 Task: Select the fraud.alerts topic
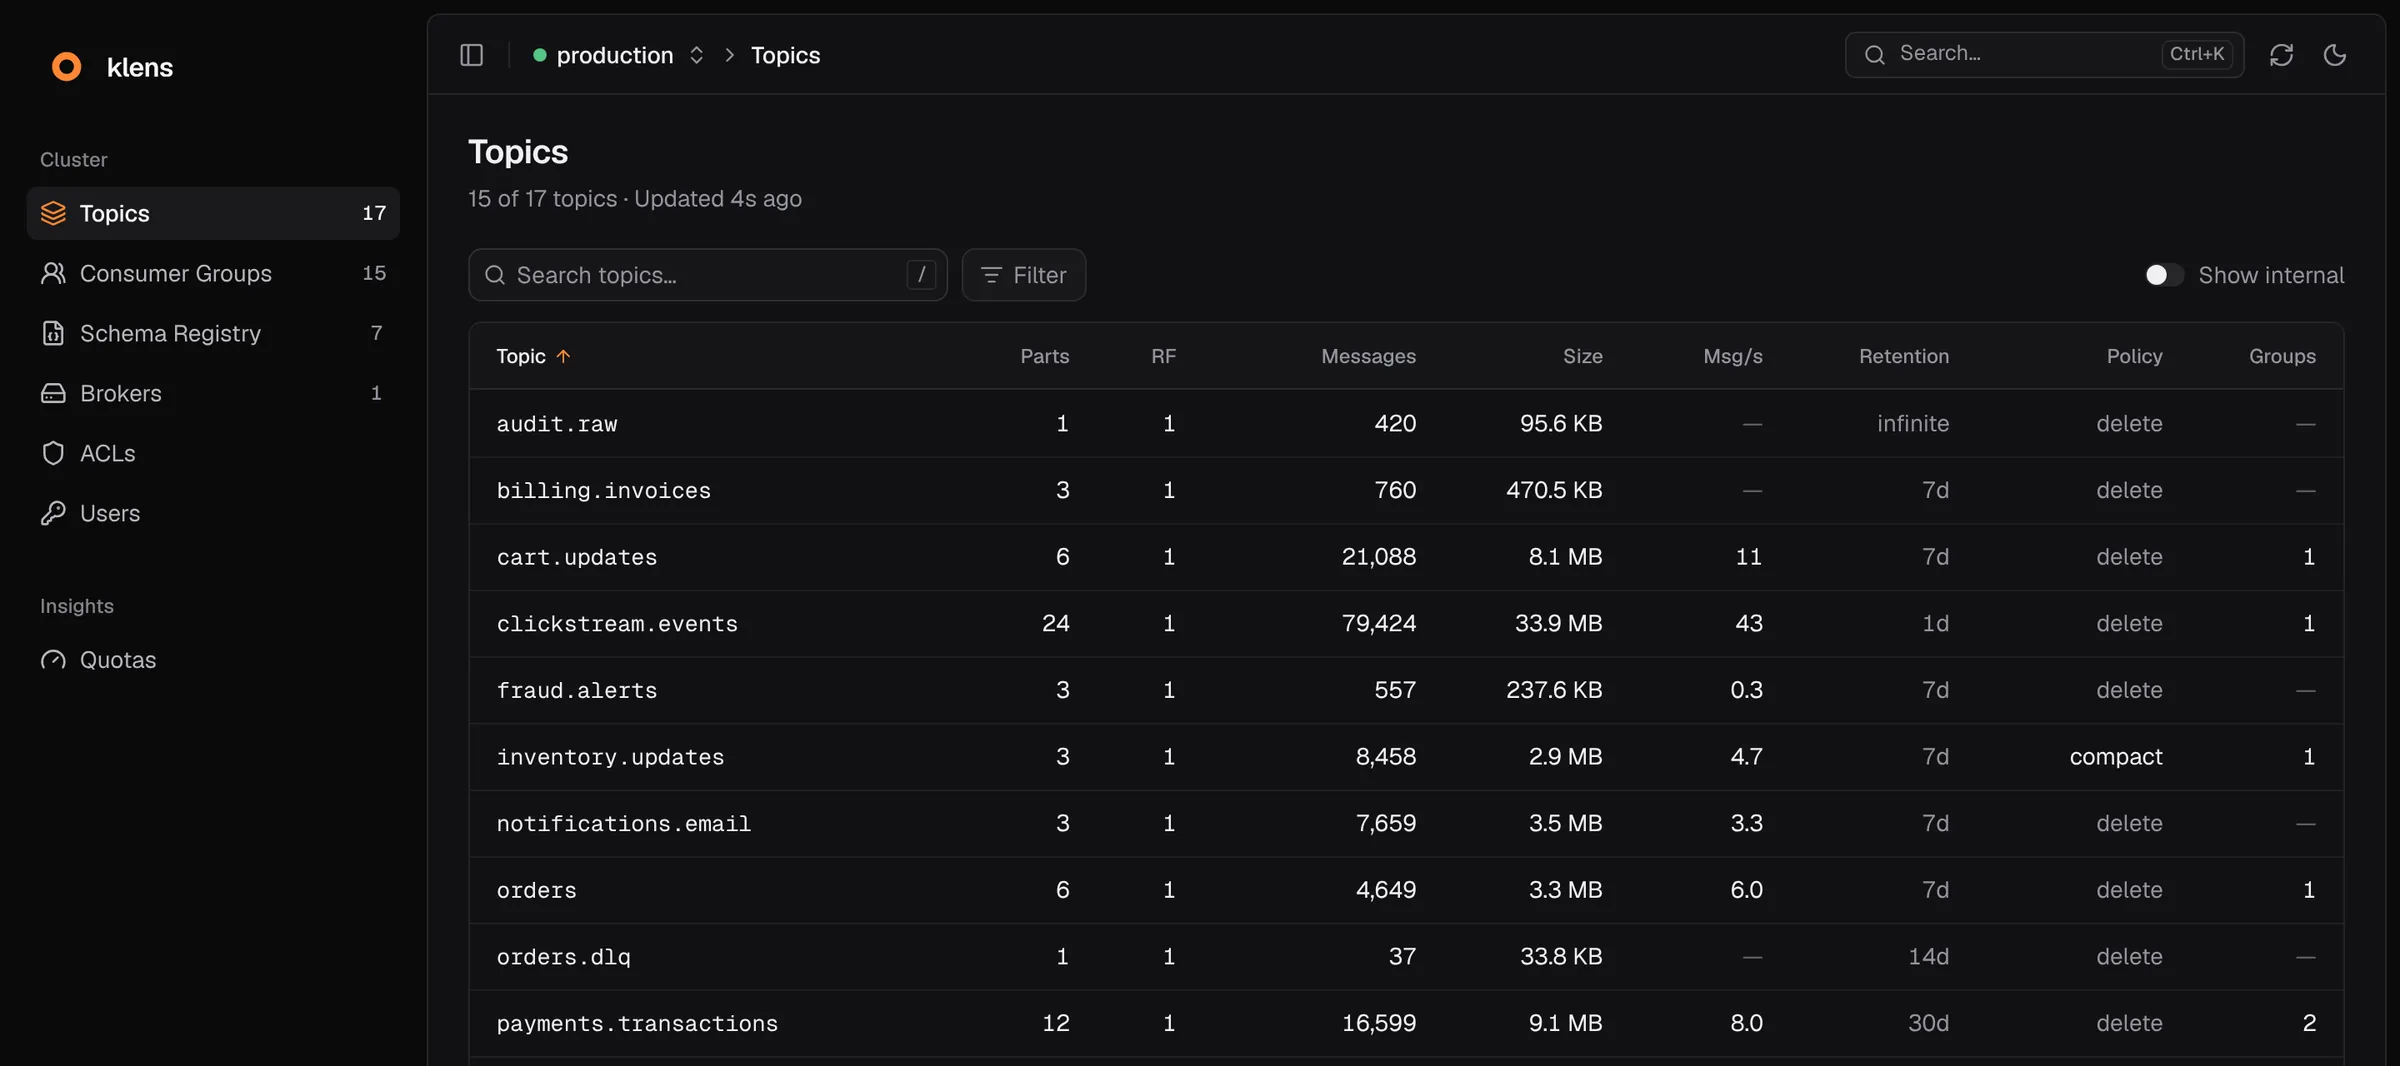point(577,691)
